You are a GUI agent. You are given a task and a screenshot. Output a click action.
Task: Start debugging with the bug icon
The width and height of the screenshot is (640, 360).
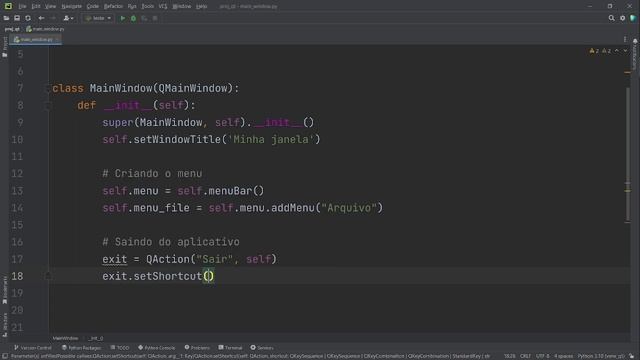click(133, 18)
